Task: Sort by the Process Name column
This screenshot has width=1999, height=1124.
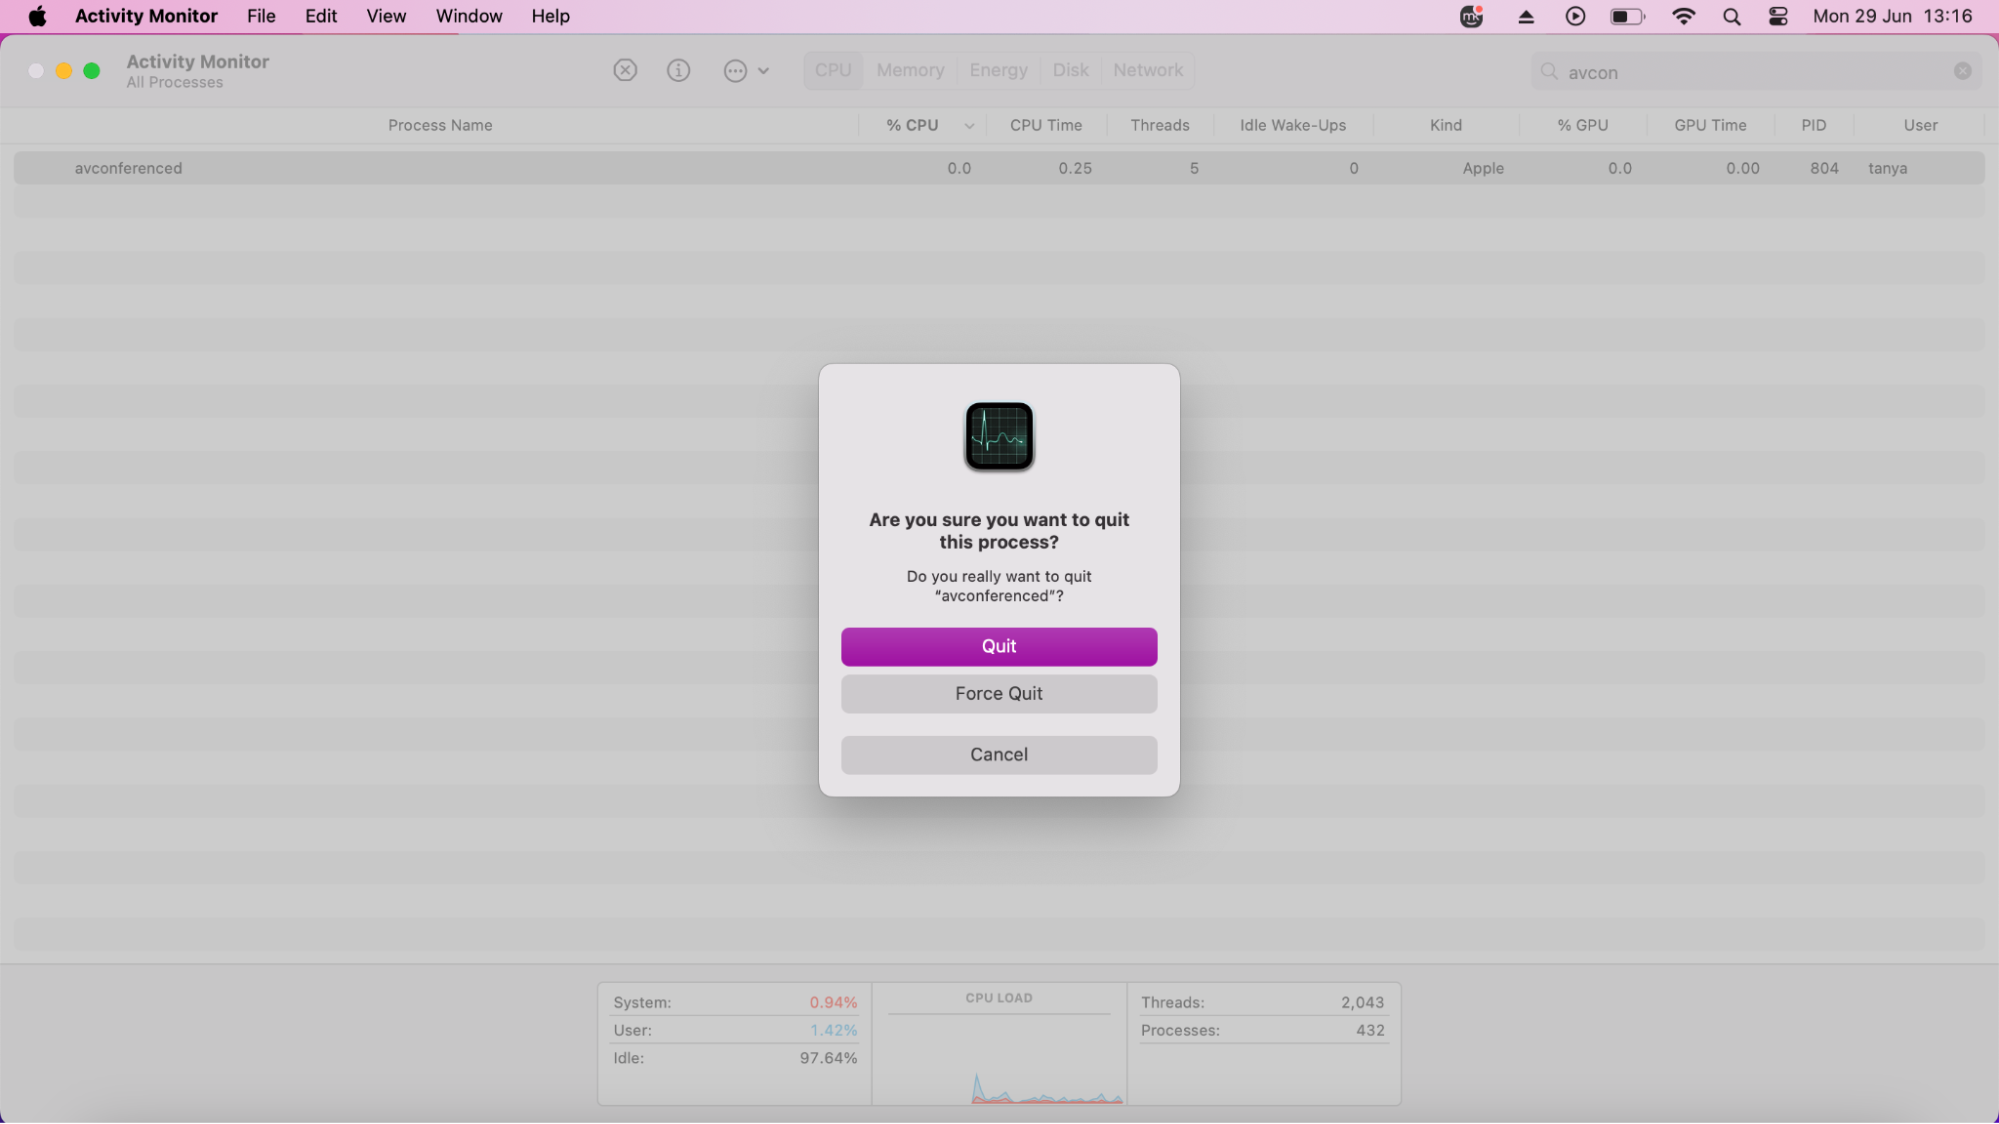Action: (x=440, y=125)
